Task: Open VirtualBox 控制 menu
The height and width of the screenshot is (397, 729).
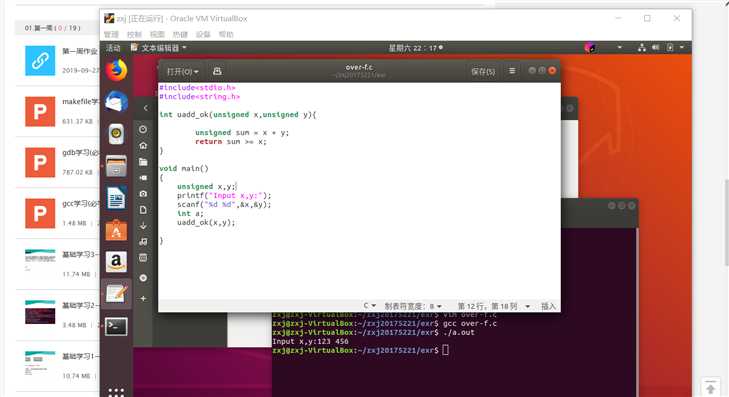Action: [x=134, y=34]
